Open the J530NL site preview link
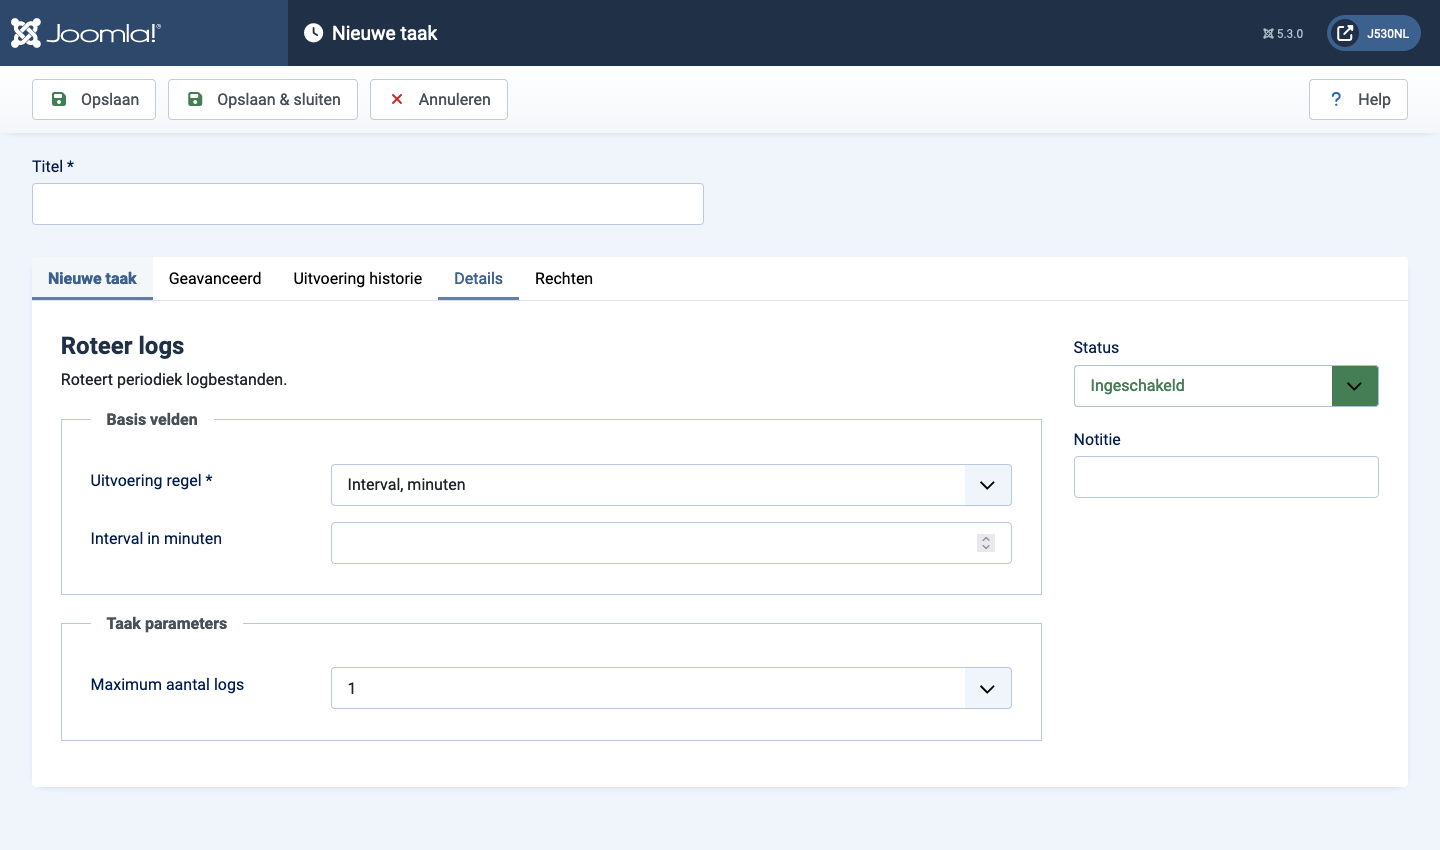1440x850 pixels. pos(1374,33)
